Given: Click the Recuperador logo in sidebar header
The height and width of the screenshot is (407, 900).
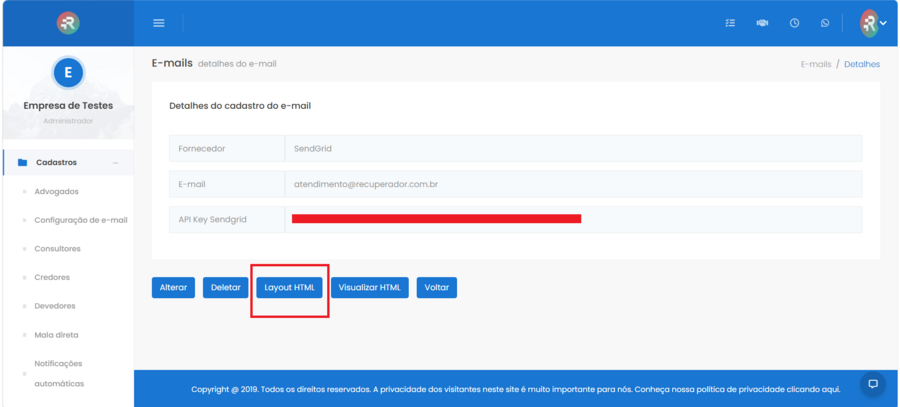Looking at the screenshot, I should (x=68, y=22).
